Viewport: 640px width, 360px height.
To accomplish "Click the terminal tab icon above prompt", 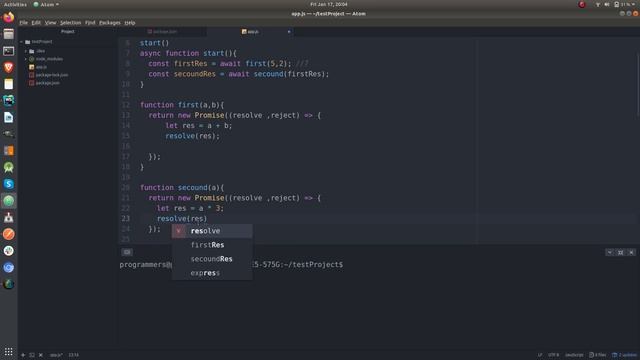I will [127, 252].
